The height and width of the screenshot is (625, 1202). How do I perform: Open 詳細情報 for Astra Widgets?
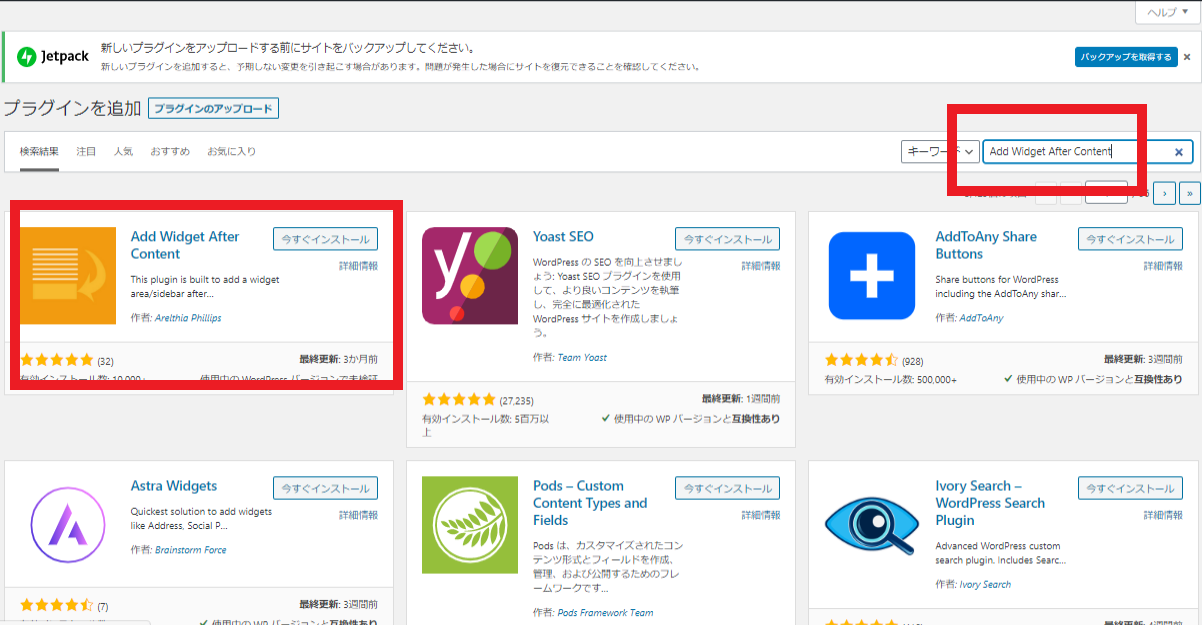click(x=358, y=515)
